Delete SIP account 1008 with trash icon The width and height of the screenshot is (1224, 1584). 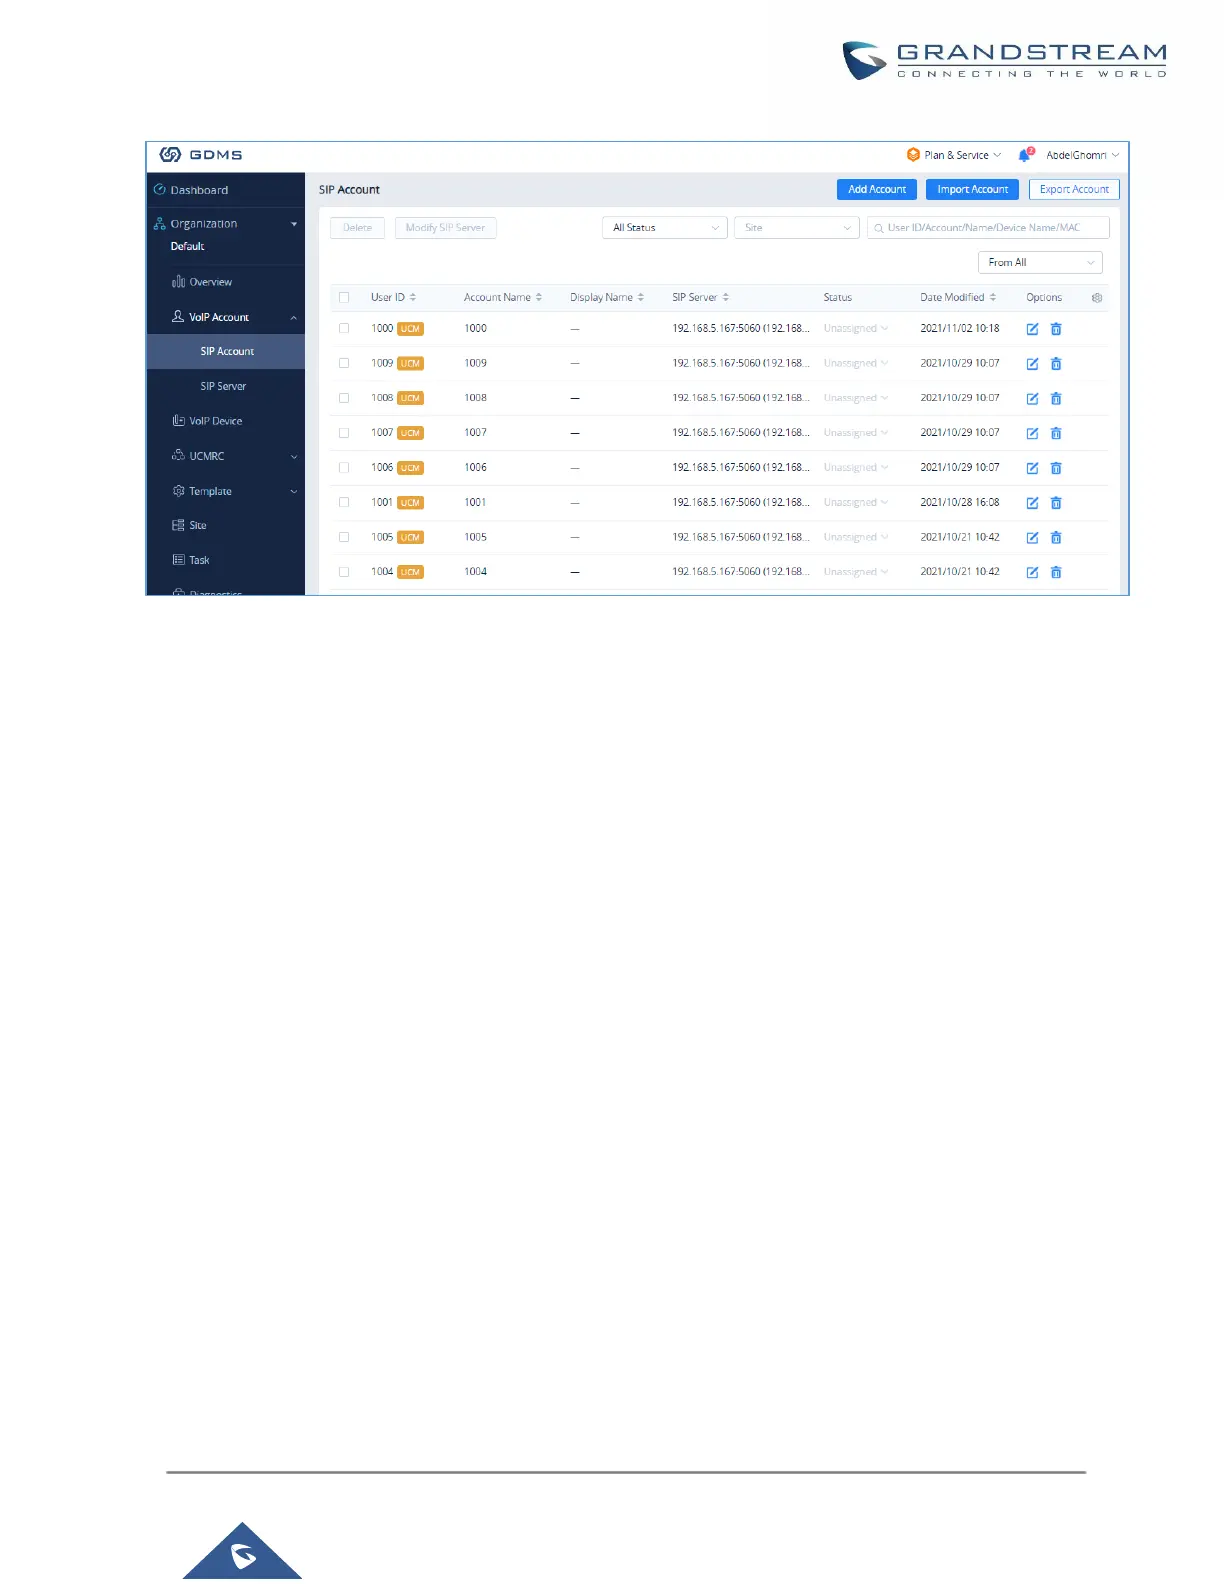coord(1056,399)
